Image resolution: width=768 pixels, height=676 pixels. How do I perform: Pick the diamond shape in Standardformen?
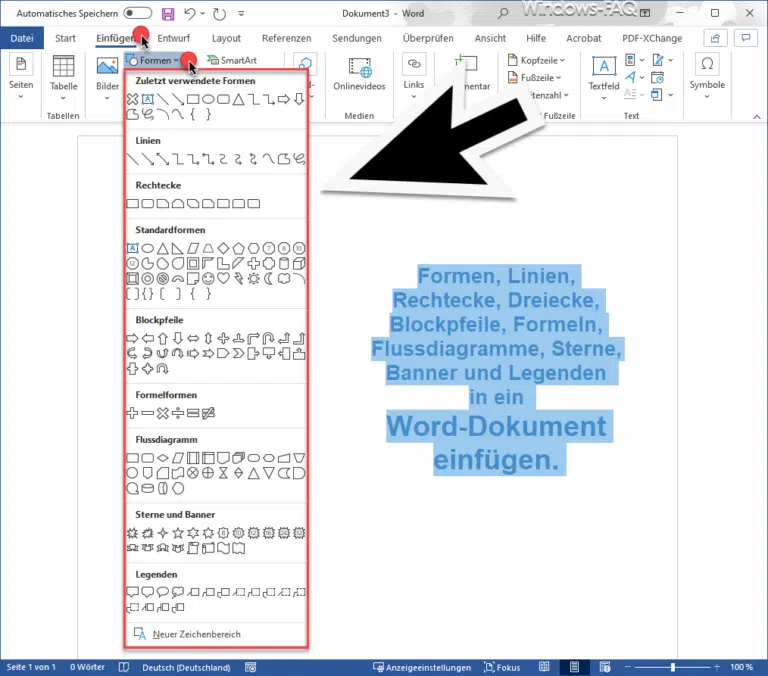click(x=223, y=248)
